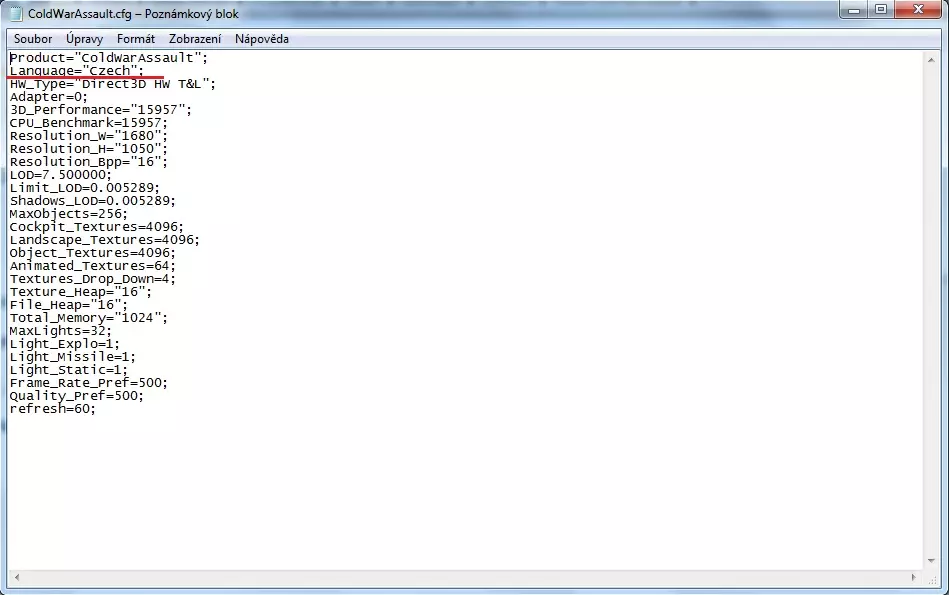
Task: Close the ColdWarAssault.cfg window
Action: 918,10
